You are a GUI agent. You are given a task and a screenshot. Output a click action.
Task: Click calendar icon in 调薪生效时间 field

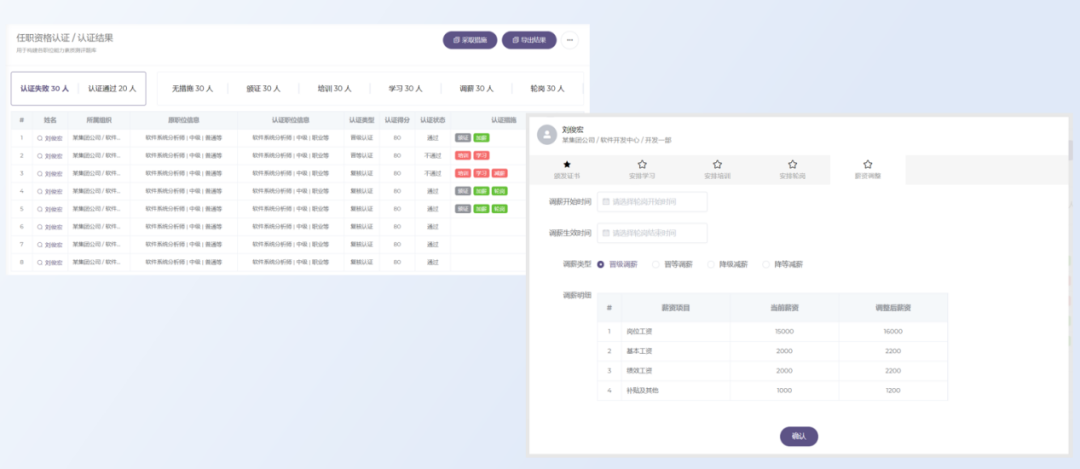605,233
